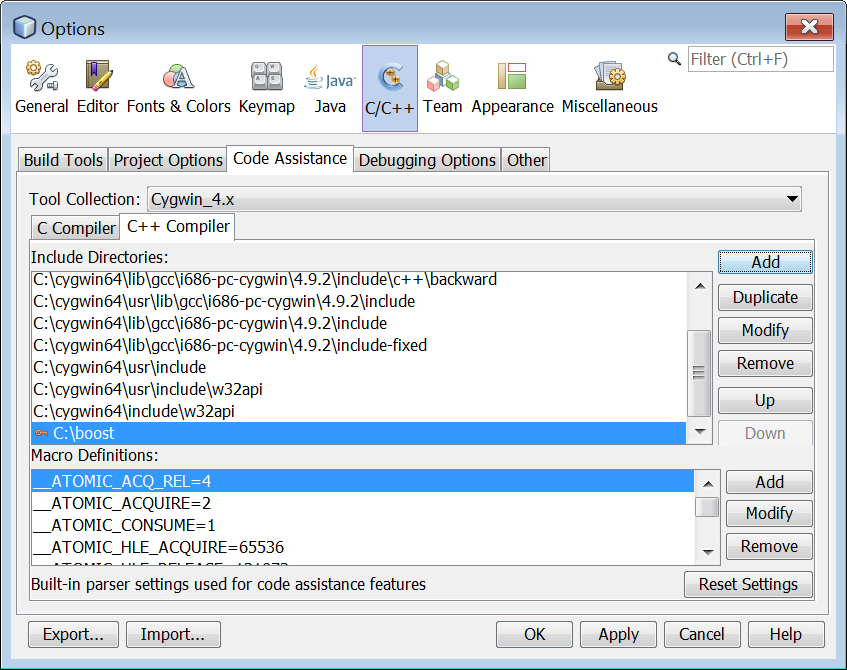
Task: Select the include-fixed directory entry
Action: click(359, 345)
